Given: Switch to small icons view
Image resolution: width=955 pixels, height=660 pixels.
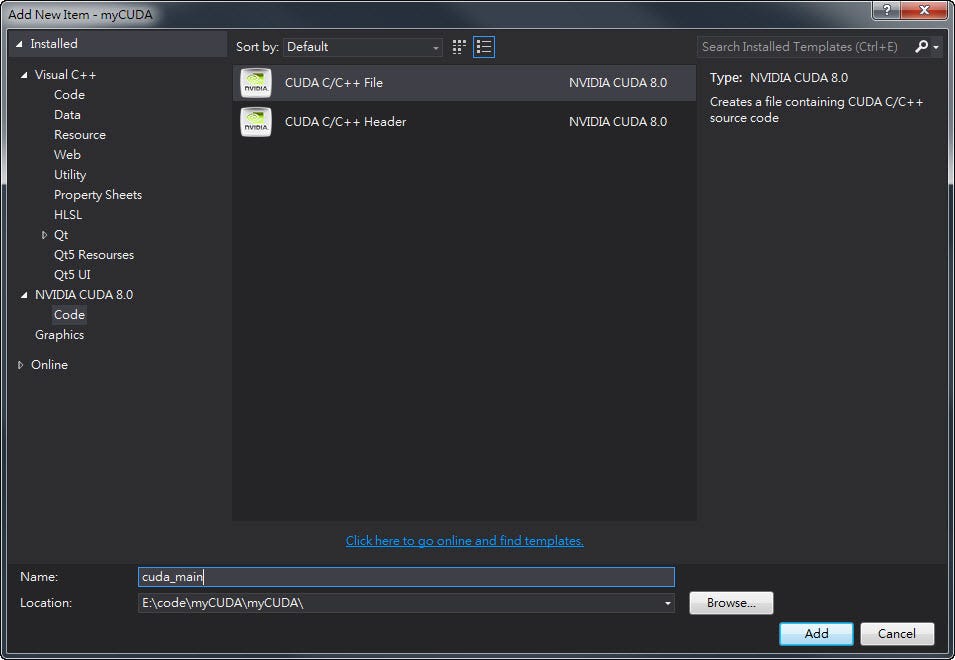Looking at the screenshot, I should click(x=458, y=47).
